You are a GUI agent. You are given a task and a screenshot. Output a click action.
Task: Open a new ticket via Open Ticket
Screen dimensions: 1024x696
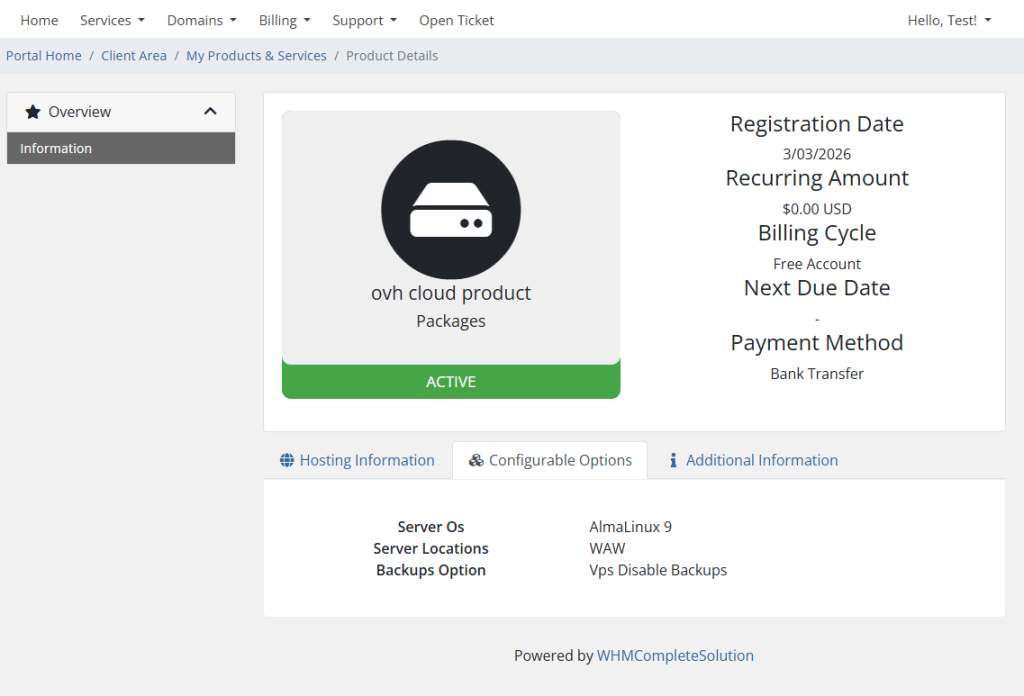point(456,20)
